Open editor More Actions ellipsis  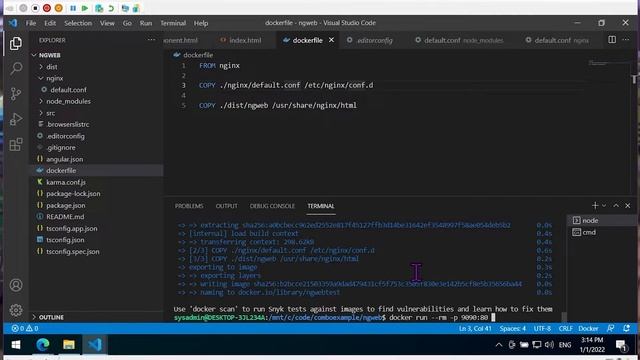click(x=626, y=40)
